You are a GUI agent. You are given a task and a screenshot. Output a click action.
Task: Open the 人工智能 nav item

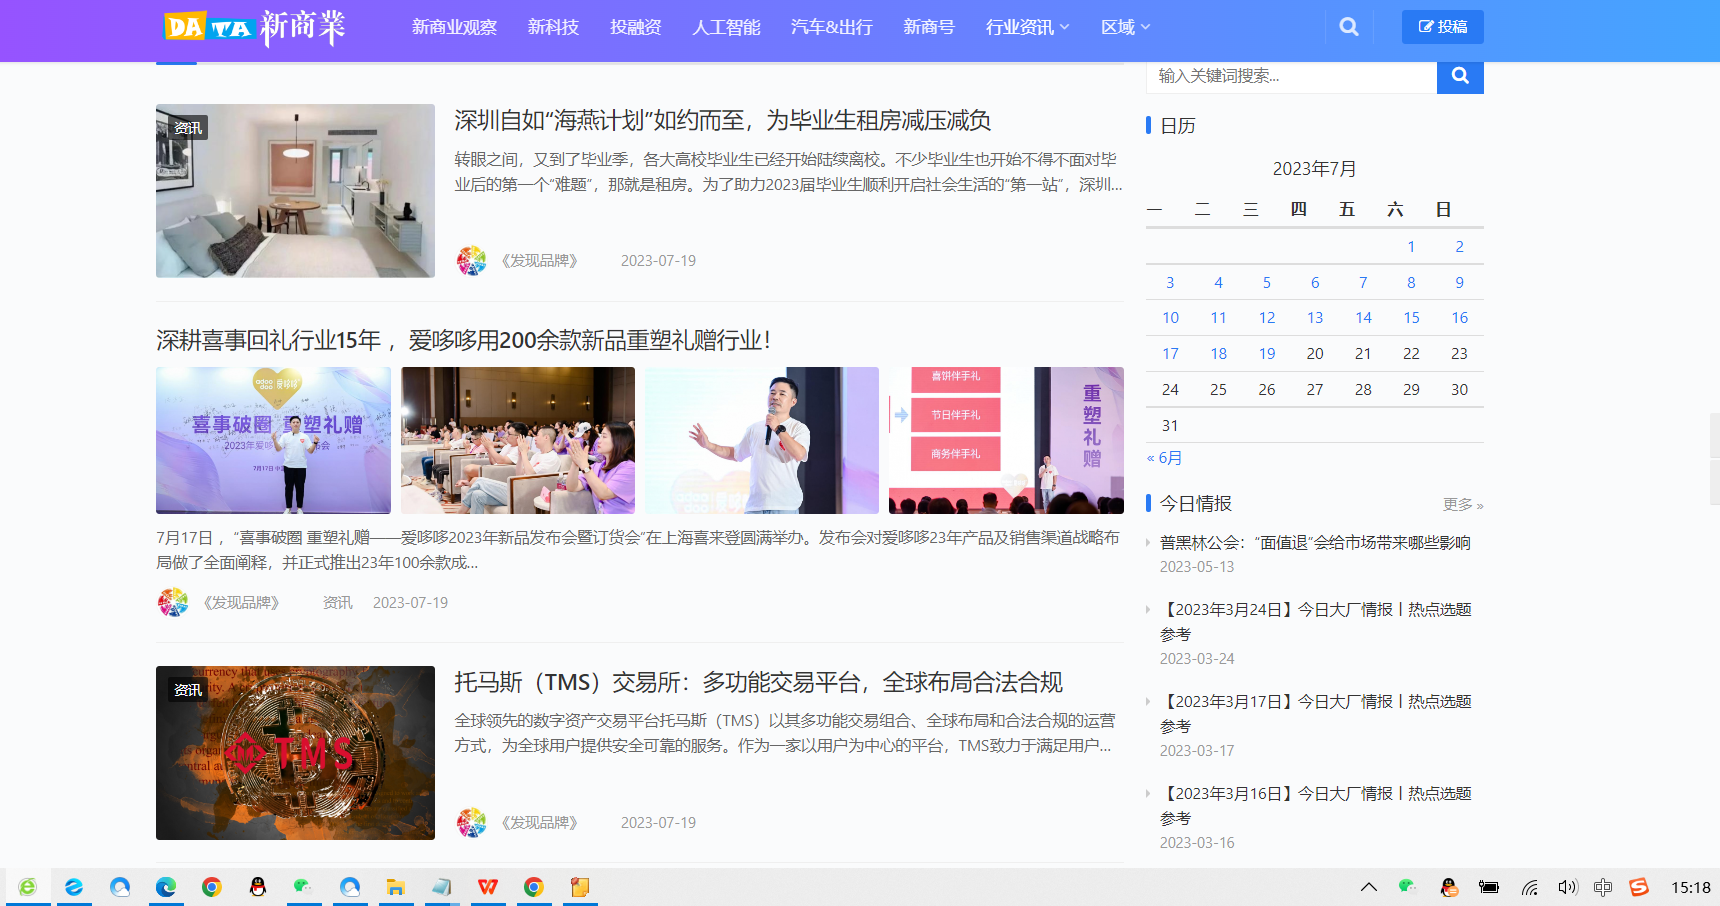[726, 27]
